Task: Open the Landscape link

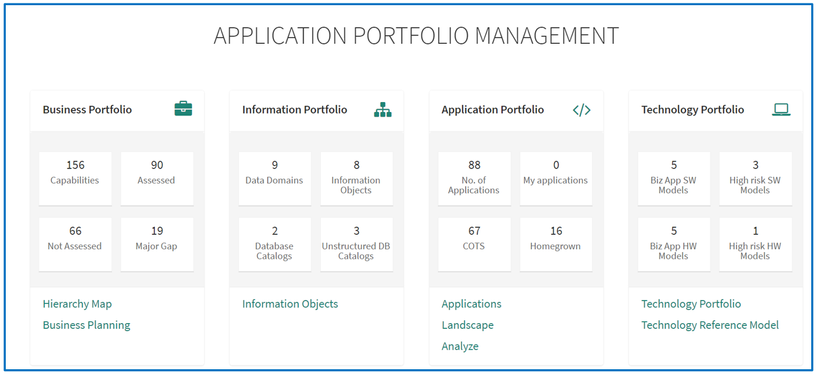Action: click(467, 325)
